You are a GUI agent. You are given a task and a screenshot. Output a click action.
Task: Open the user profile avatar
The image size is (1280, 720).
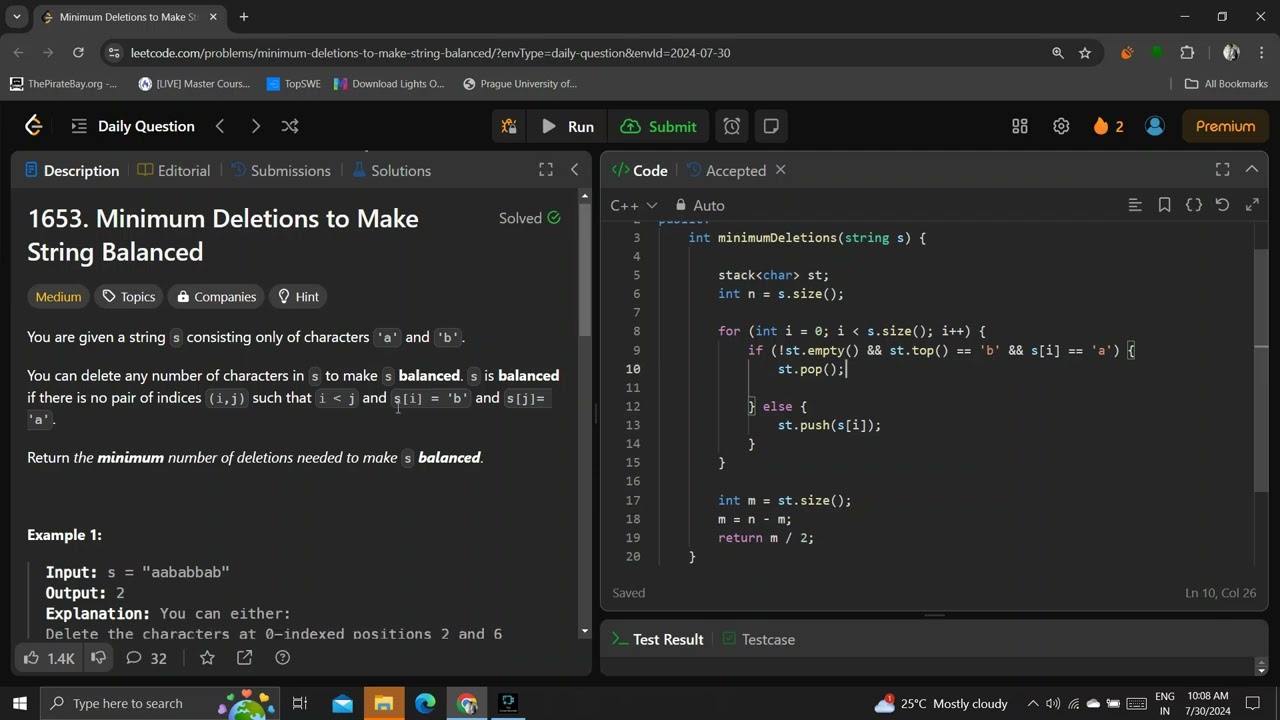[1155, 126]
